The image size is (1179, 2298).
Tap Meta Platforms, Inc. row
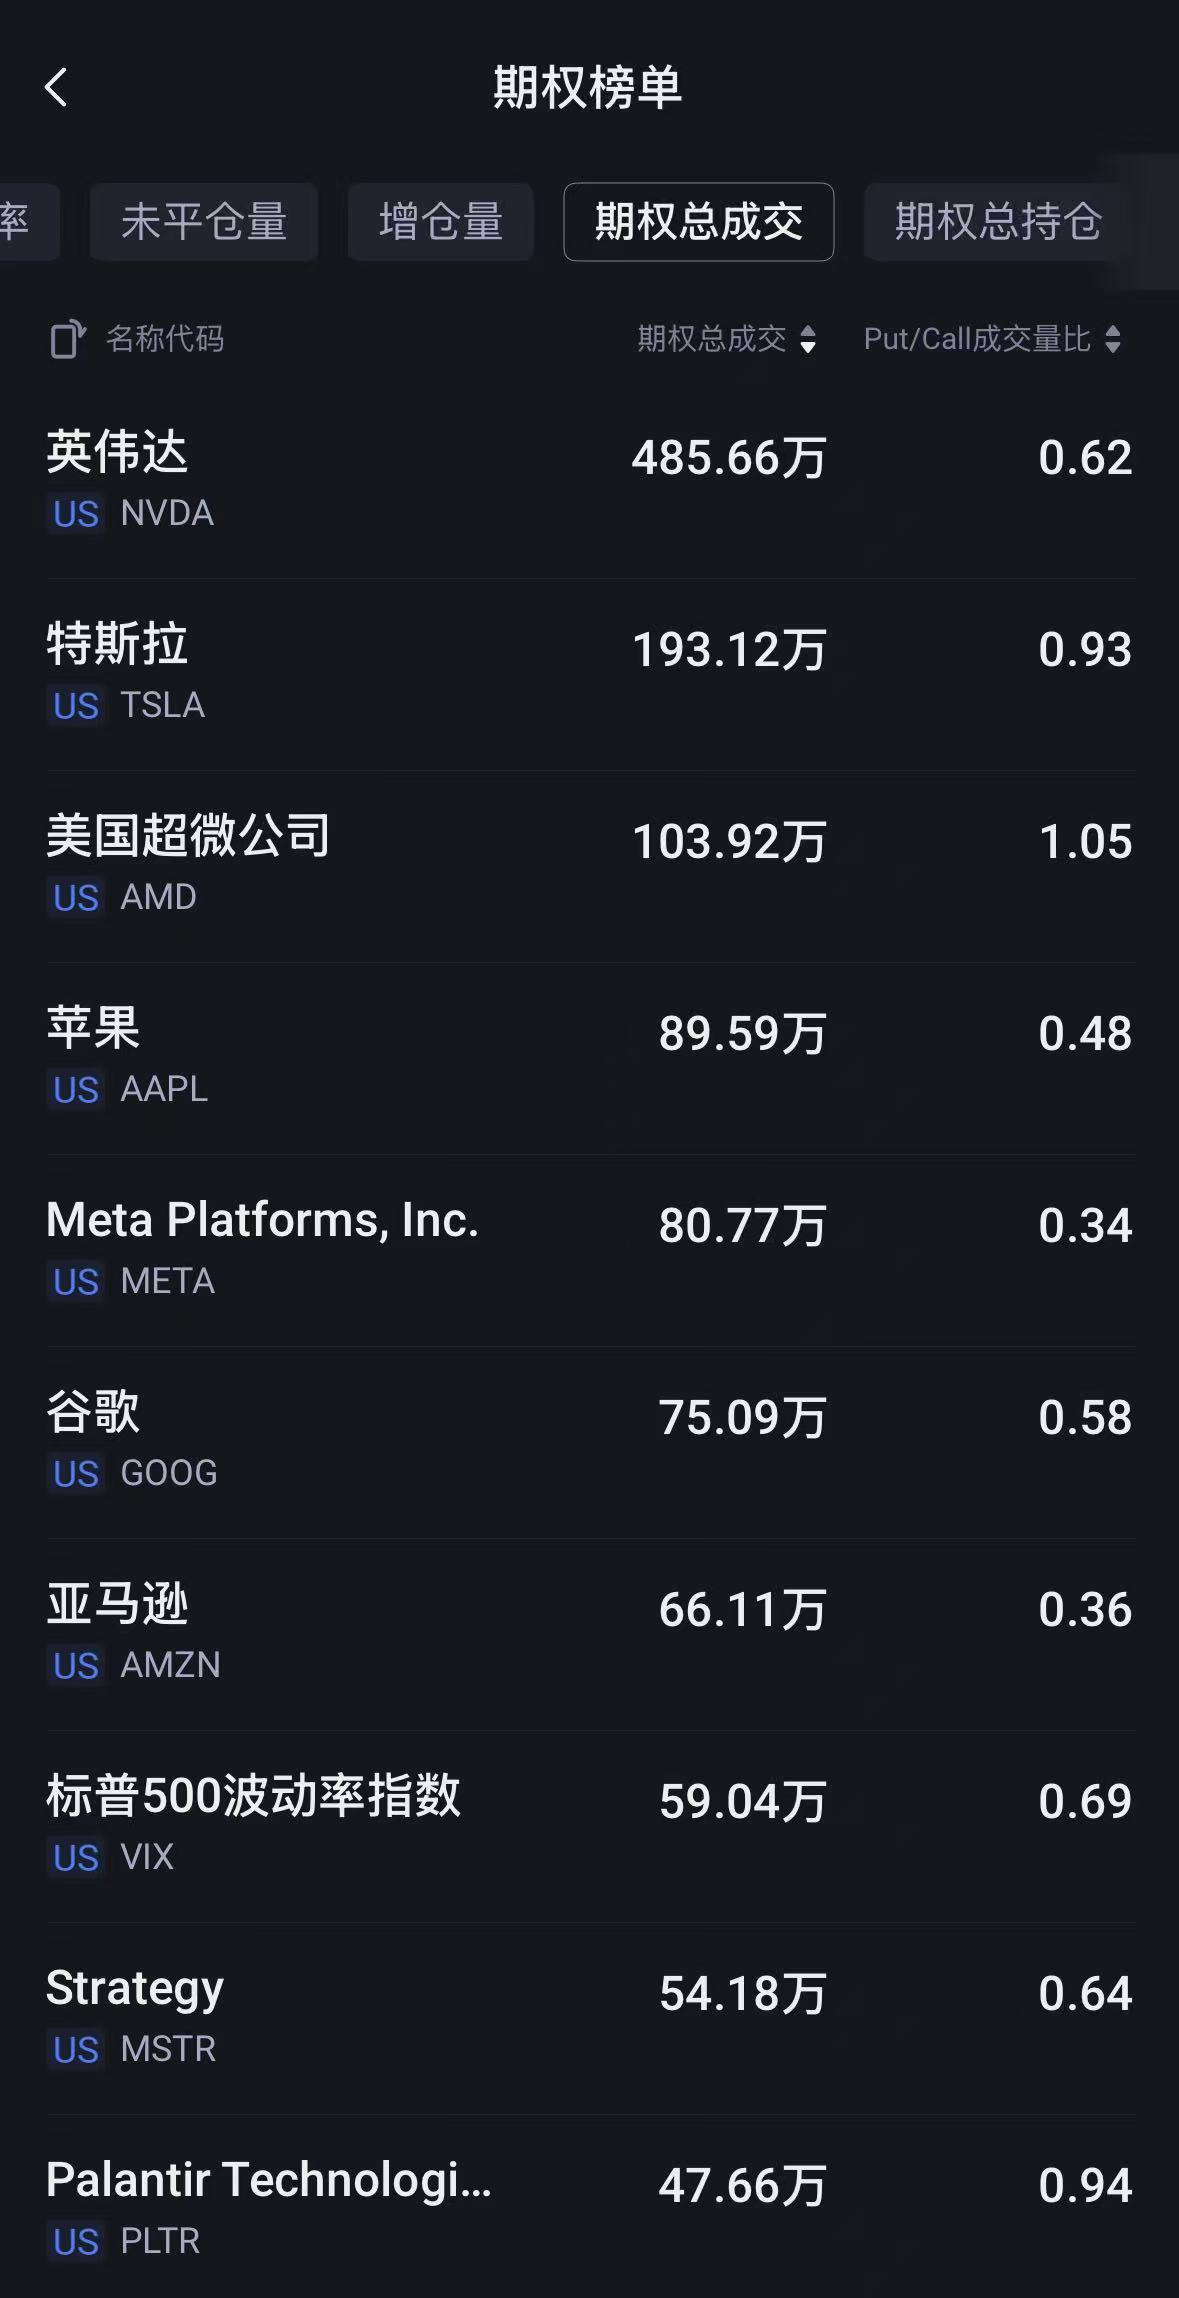click(x=589, y=1250)
